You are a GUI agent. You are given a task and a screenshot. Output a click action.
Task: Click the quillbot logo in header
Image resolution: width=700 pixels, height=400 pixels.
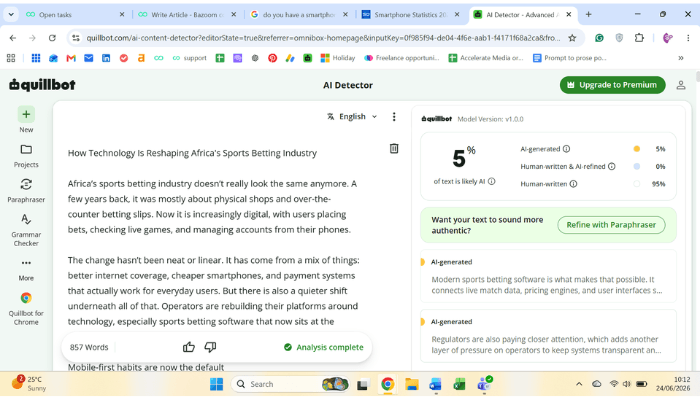(x=42, y=85)
